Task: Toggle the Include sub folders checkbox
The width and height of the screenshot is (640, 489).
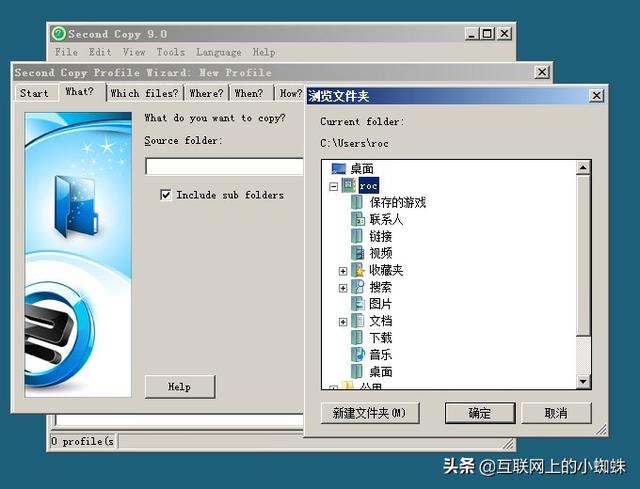Action: point(165,195)
